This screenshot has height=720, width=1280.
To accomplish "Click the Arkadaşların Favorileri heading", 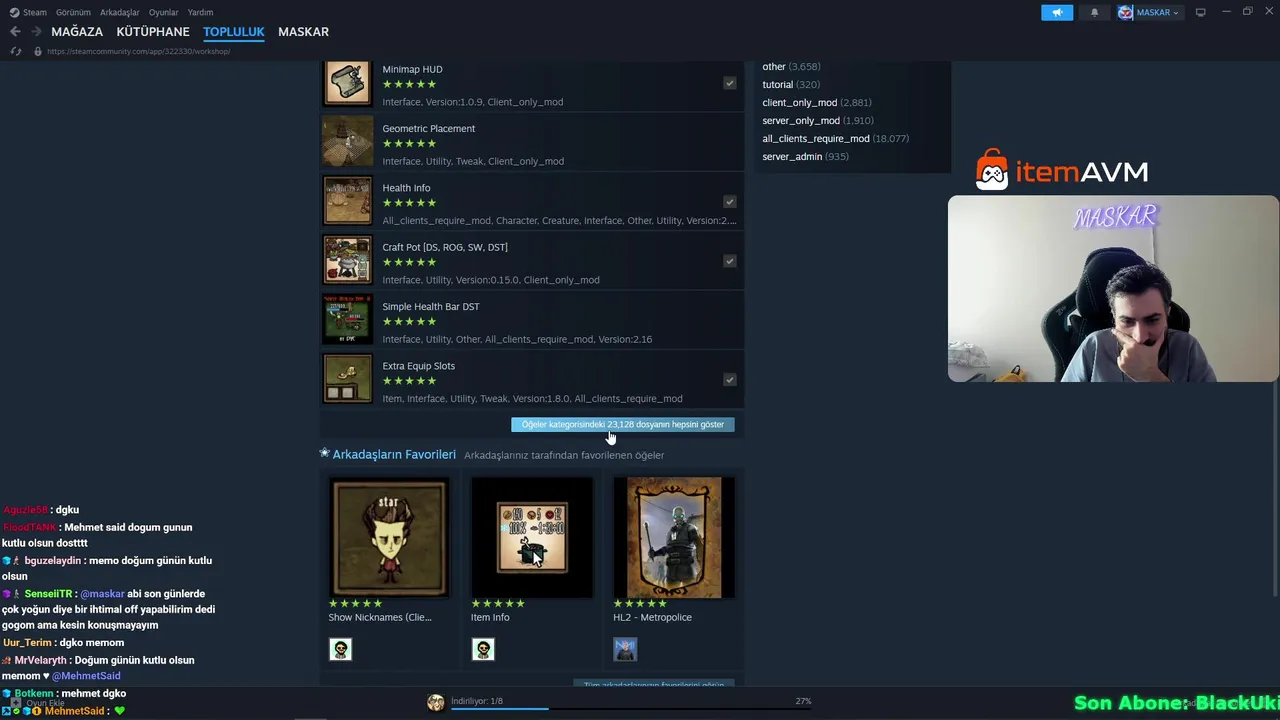I will click(394, 454).
